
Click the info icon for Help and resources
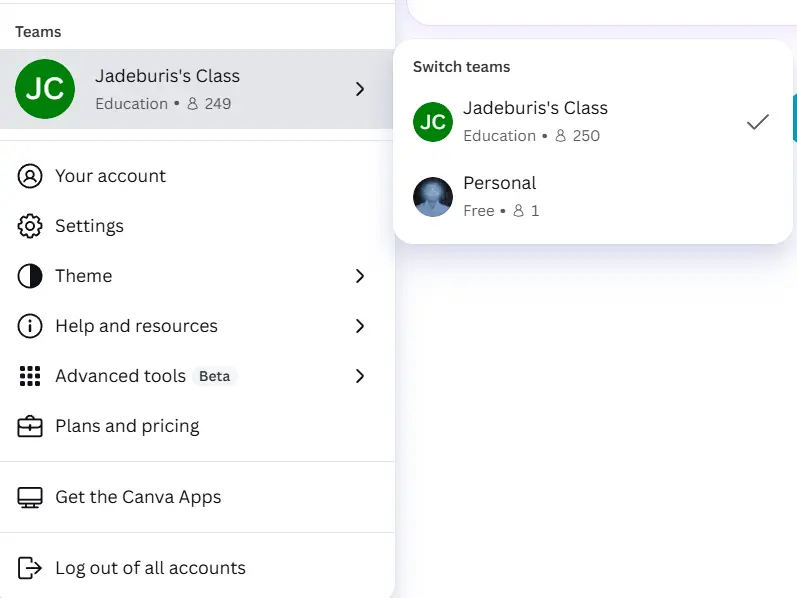coord(30,326)
